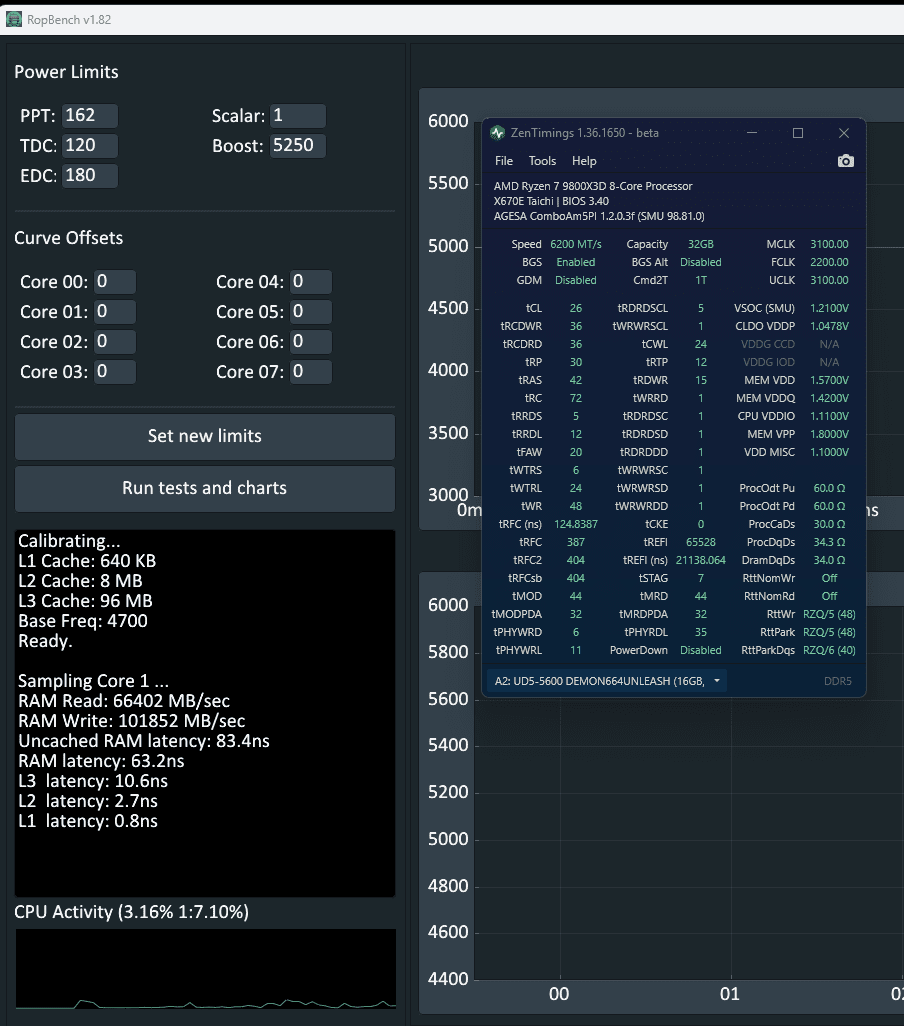The width and height of the screenshot is (904, 1026).
Task: Click the RAM Write 101852 MB/sec line
Action: 131,721
